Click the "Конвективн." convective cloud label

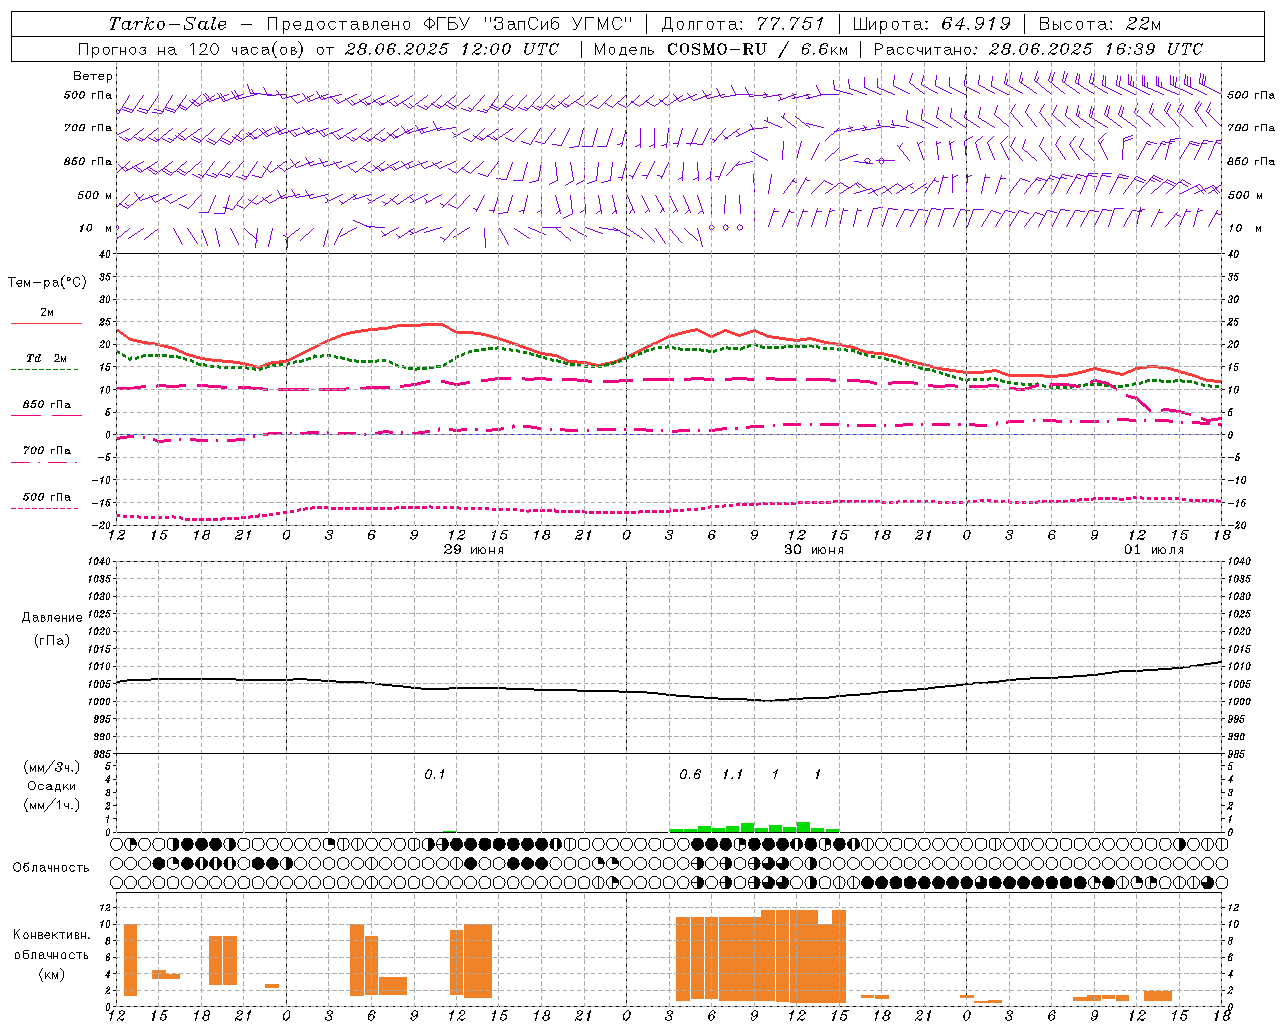click(51, 935)
